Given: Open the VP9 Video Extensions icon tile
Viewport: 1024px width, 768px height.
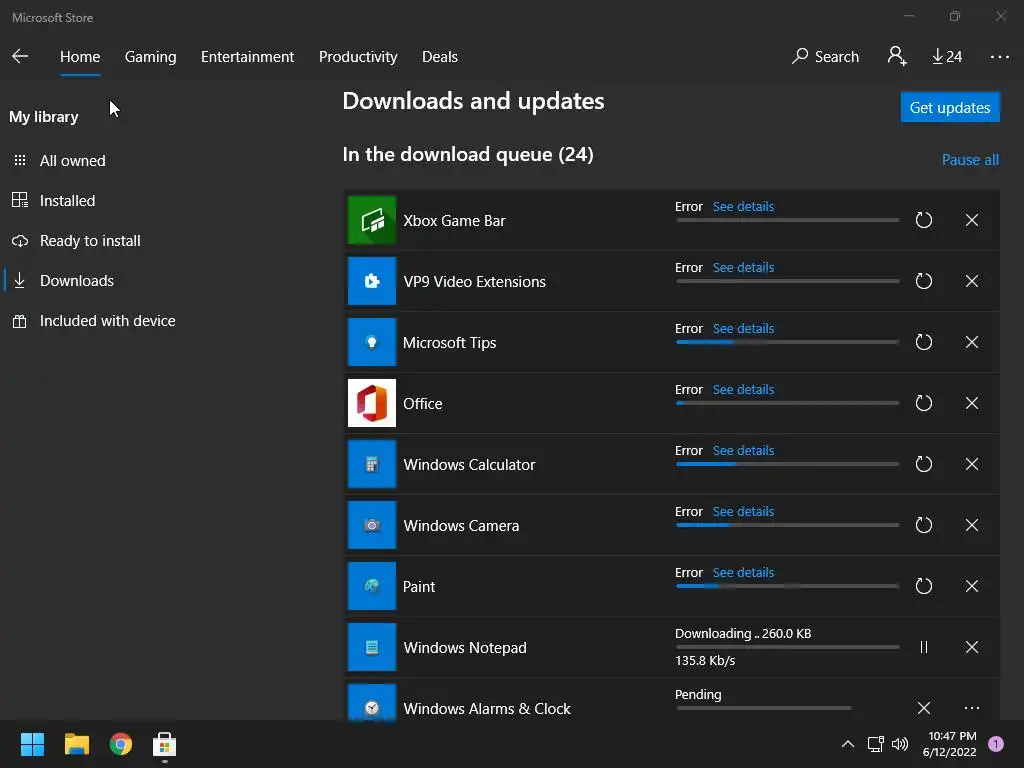Looking at the screenshot, I should pyautogui.click(x=372, y=281).
